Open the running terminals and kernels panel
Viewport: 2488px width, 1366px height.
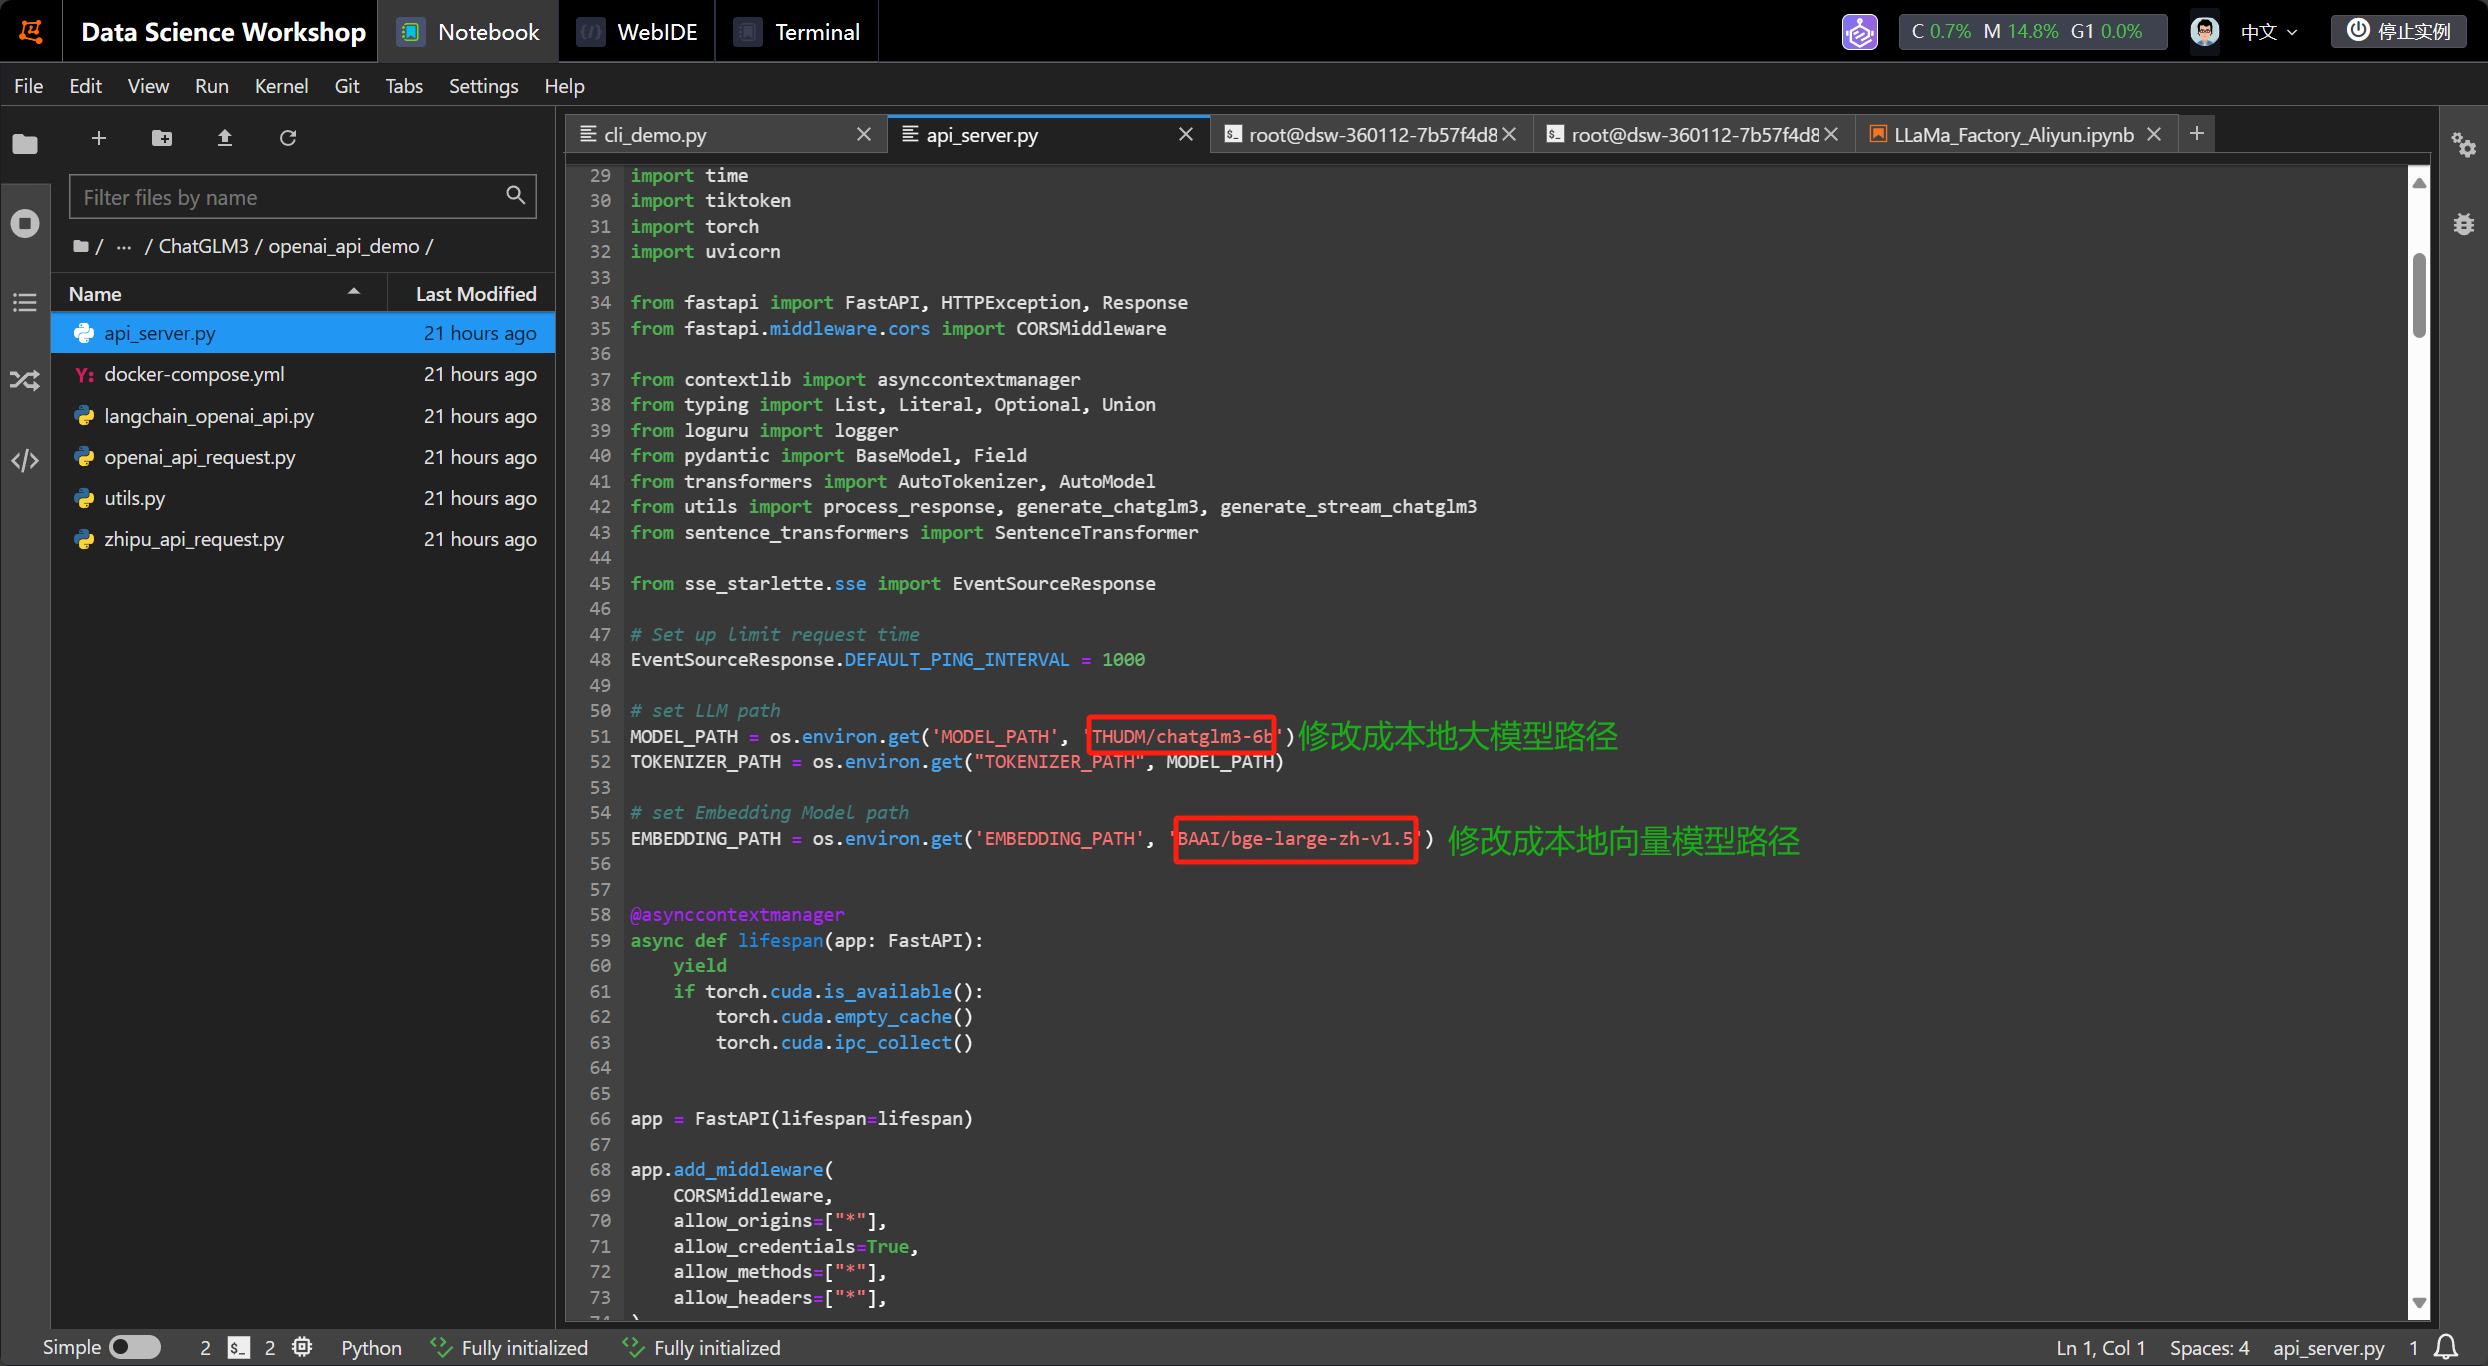(25, 223)
